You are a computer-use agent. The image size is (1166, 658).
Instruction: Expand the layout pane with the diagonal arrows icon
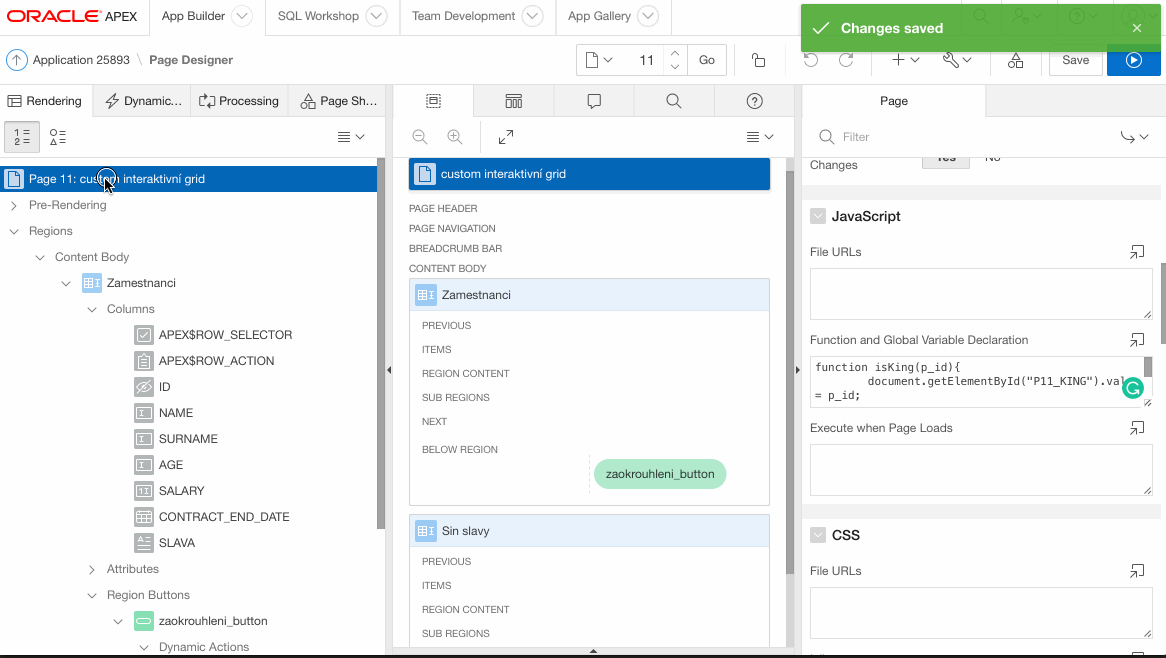[x=506, y=137]
